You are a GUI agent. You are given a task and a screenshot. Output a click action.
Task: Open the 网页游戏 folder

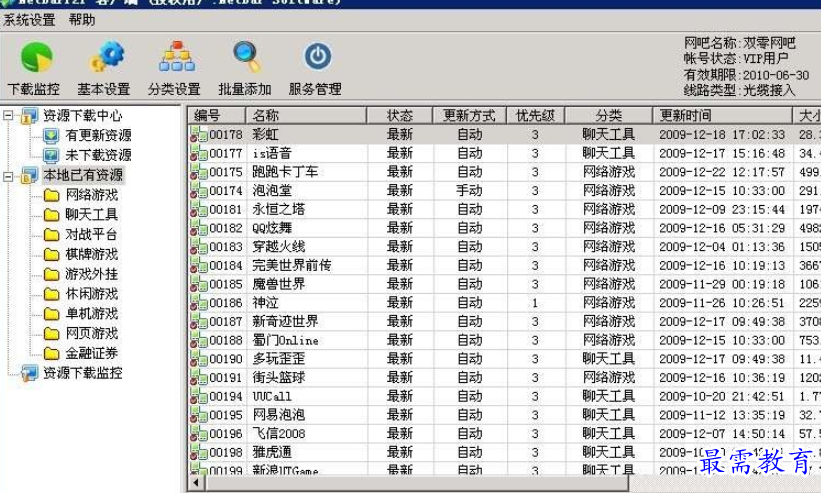point(92,333)
